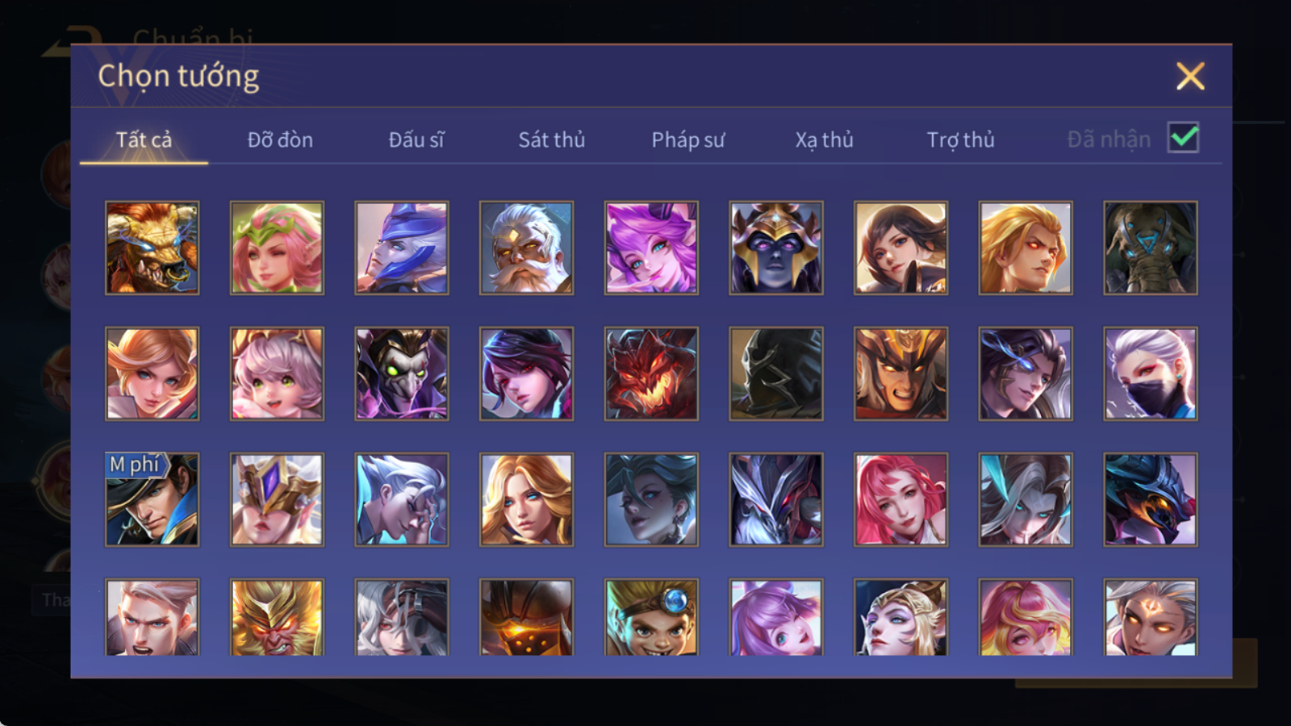Choose the golden monkey king hero
The width and height of the screenshot is (1291, 726).
pyautogui.click(x=277, y=618)
